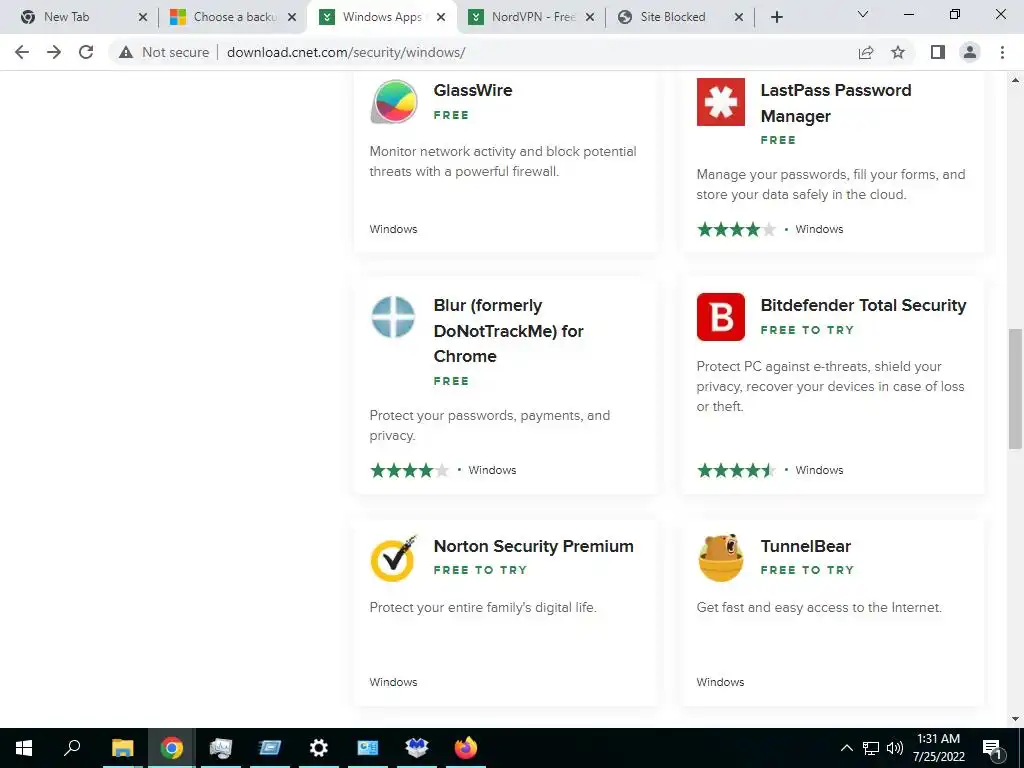Open the browser side panel
Viewport: 1024px width, 768px height.
click(x=938, y=52)
